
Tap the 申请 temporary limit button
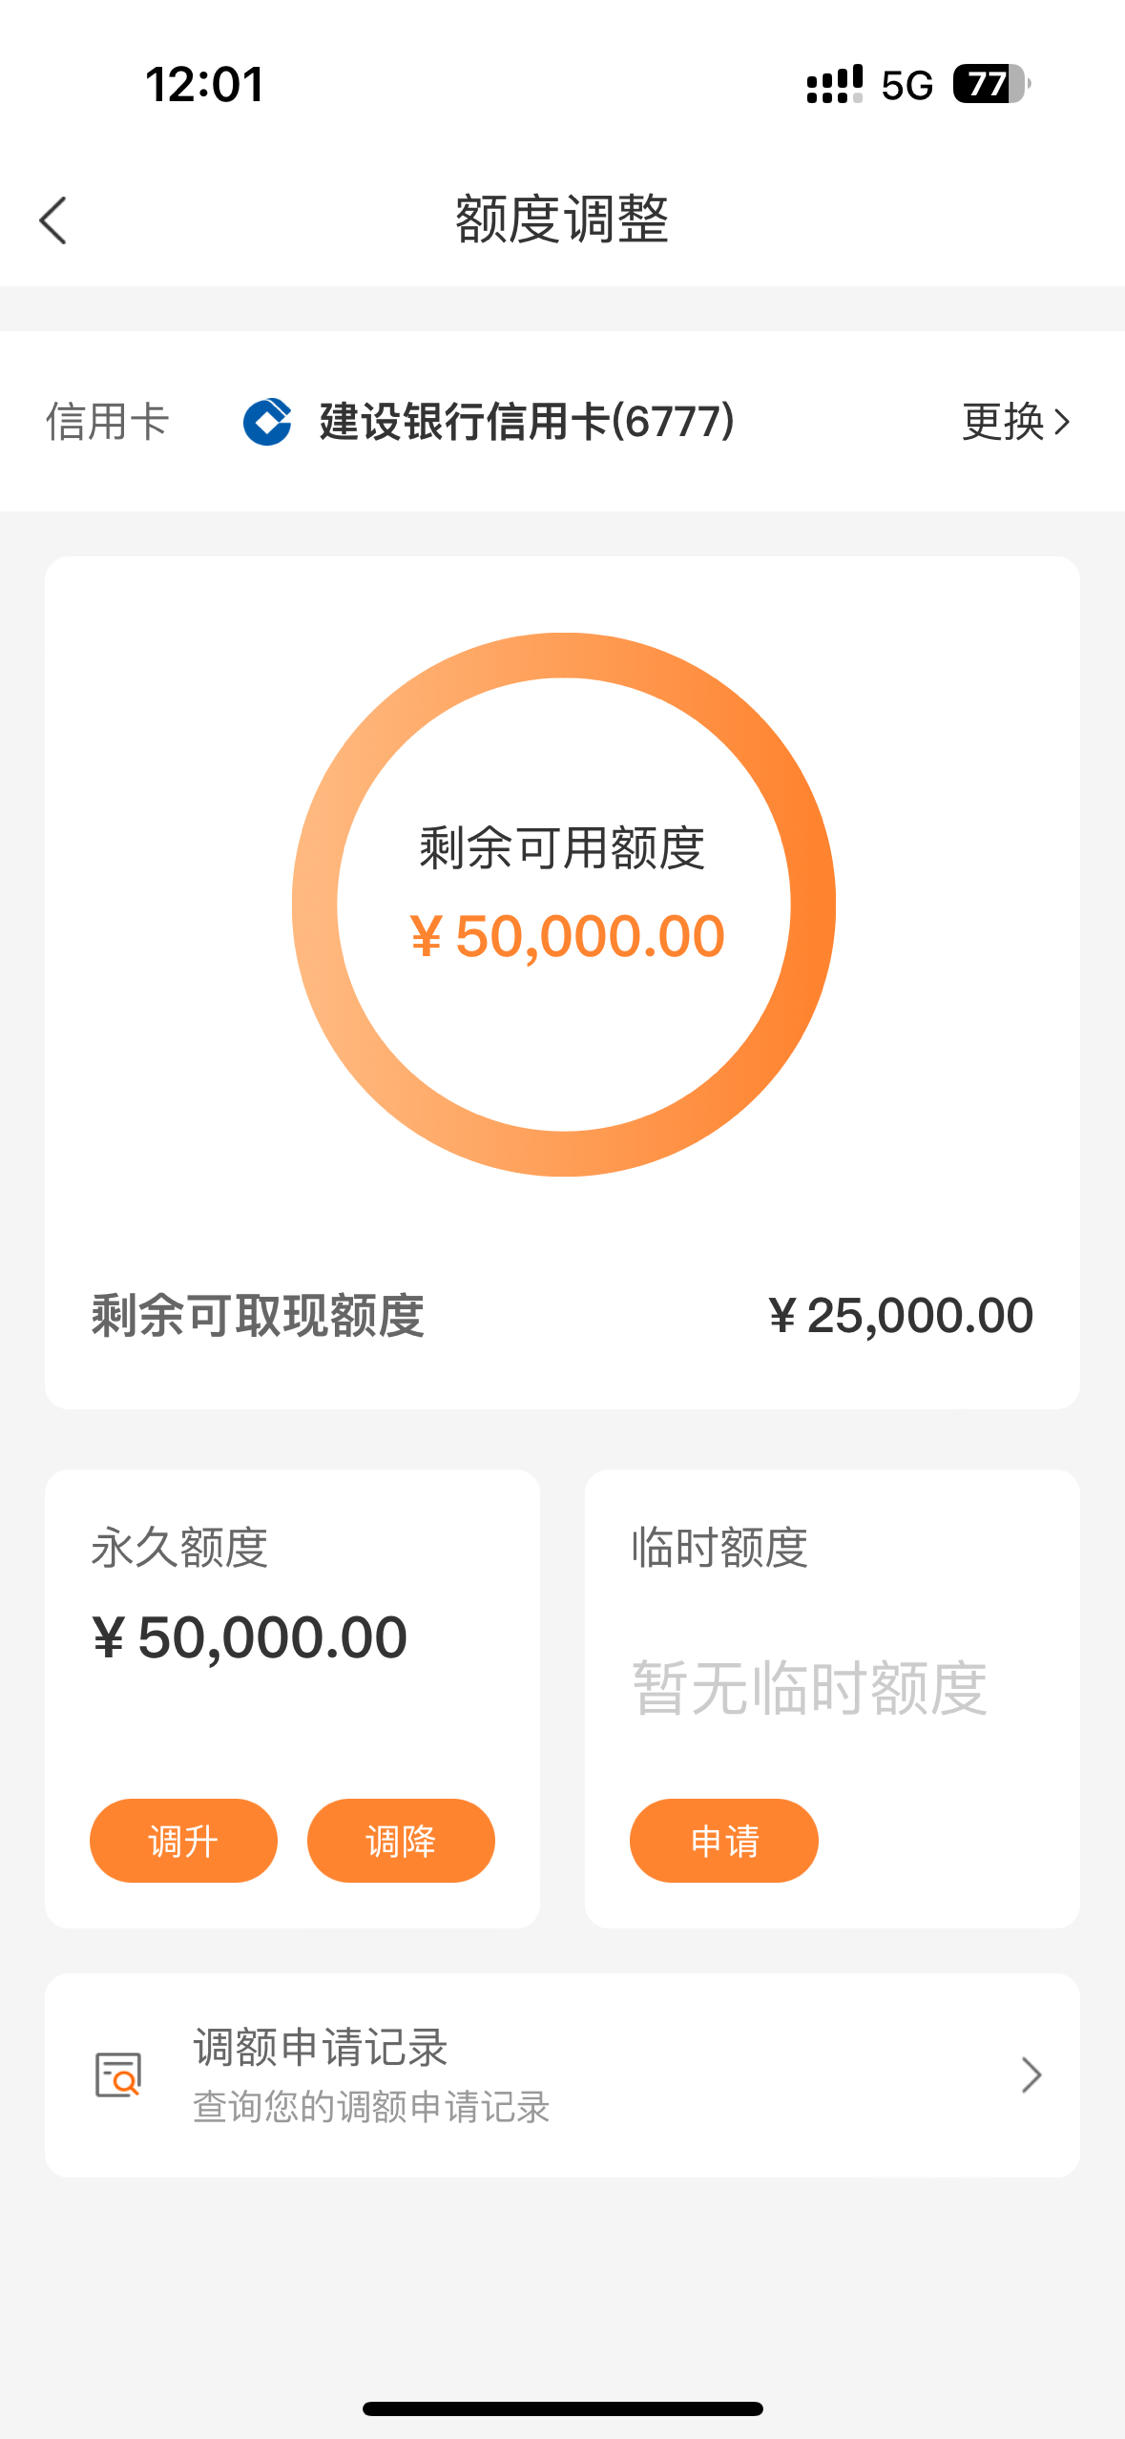coord(724,1840)
